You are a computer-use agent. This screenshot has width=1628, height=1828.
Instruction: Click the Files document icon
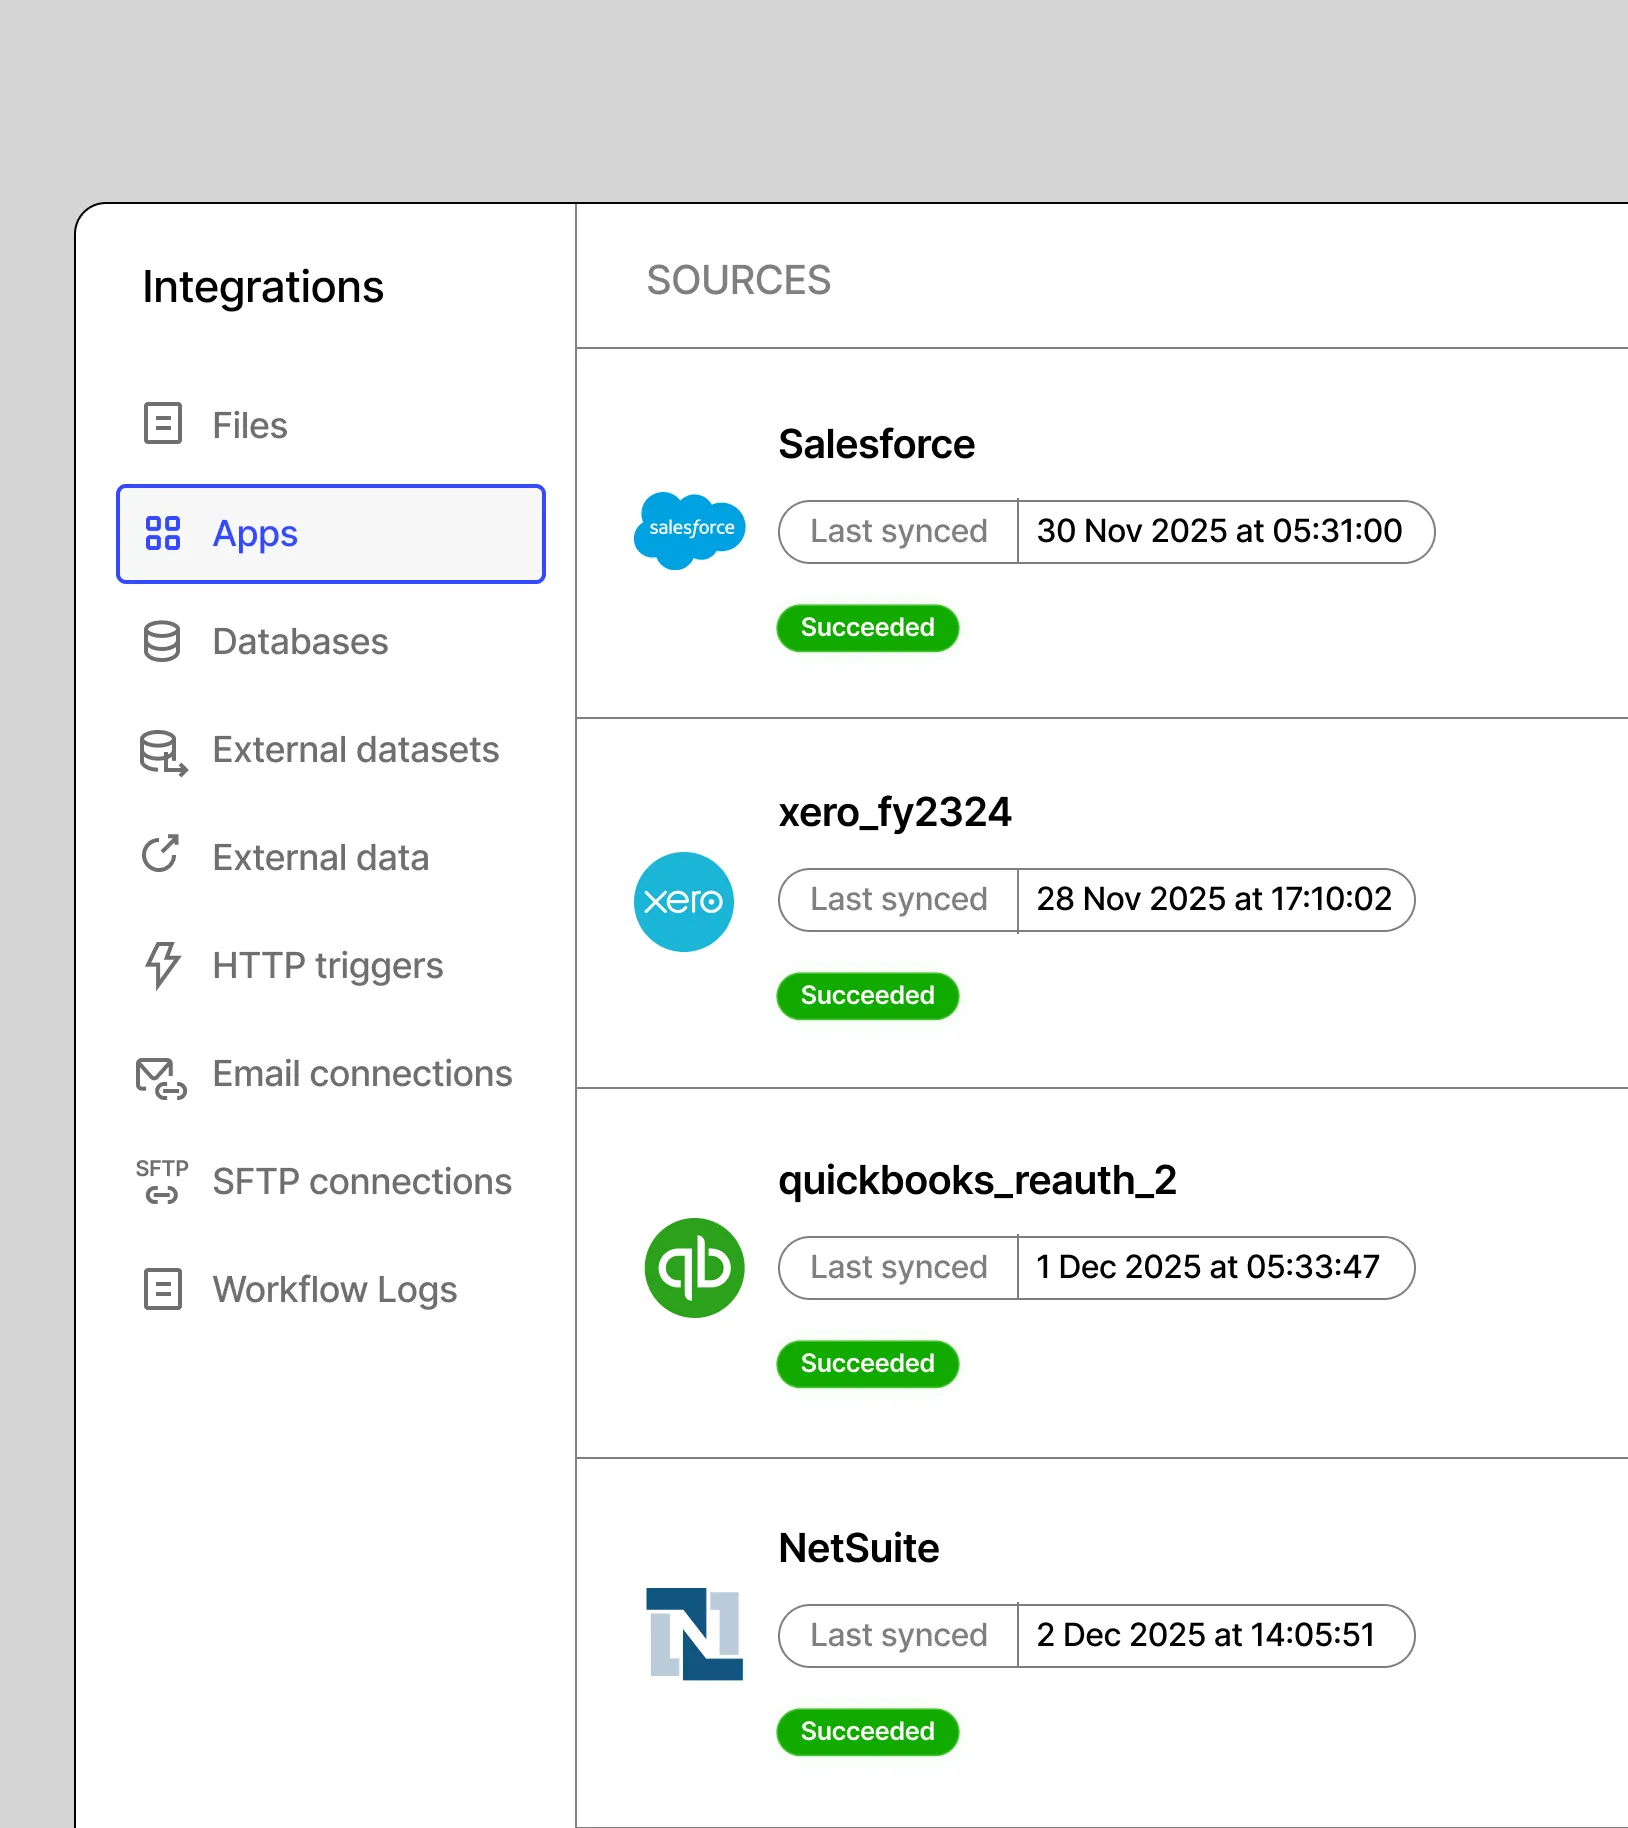pos(162,424)
